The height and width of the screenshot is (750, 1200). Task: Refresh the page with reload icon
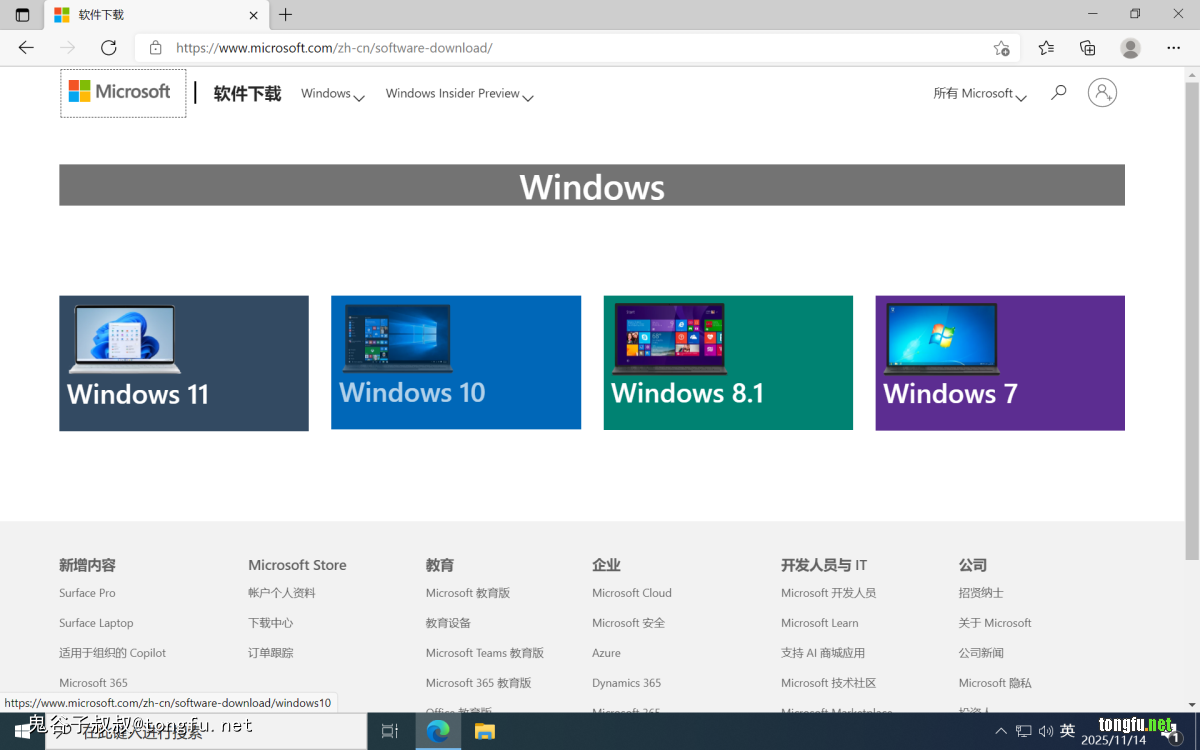pos(109,48)
